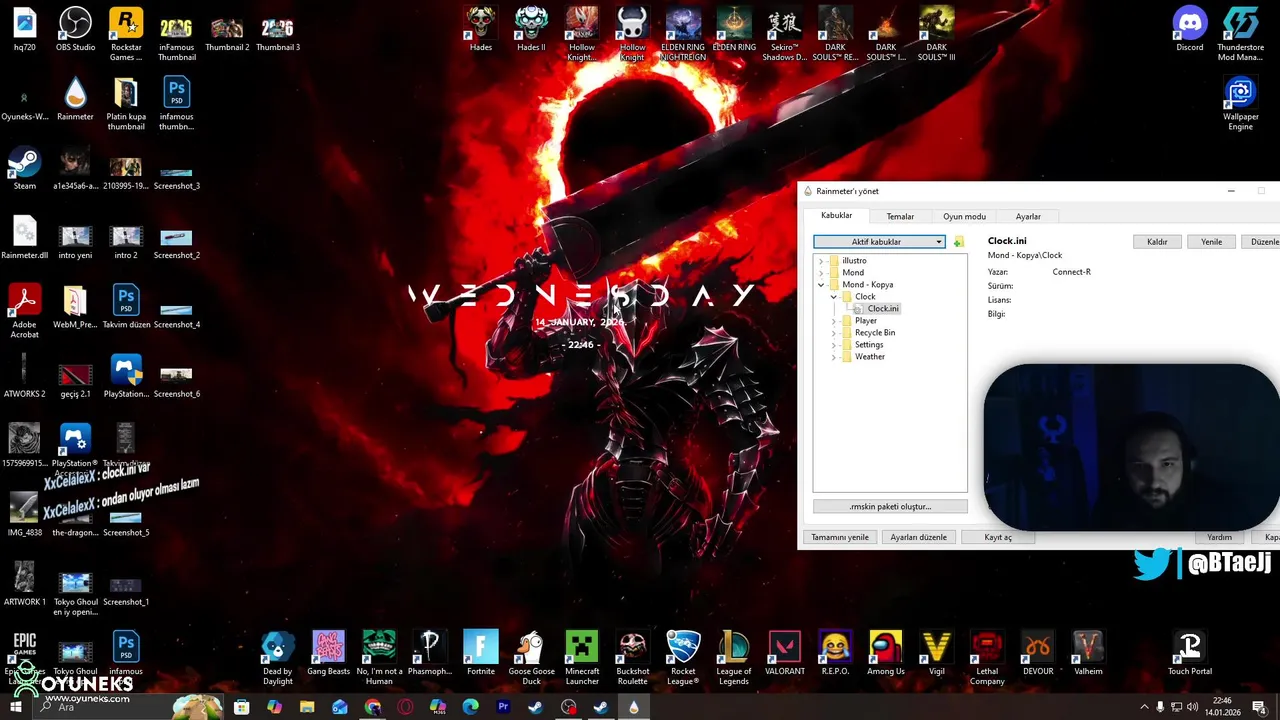
Task: Click the .rmskin paketi oluştur button
Action: click(x=890, y=507)
